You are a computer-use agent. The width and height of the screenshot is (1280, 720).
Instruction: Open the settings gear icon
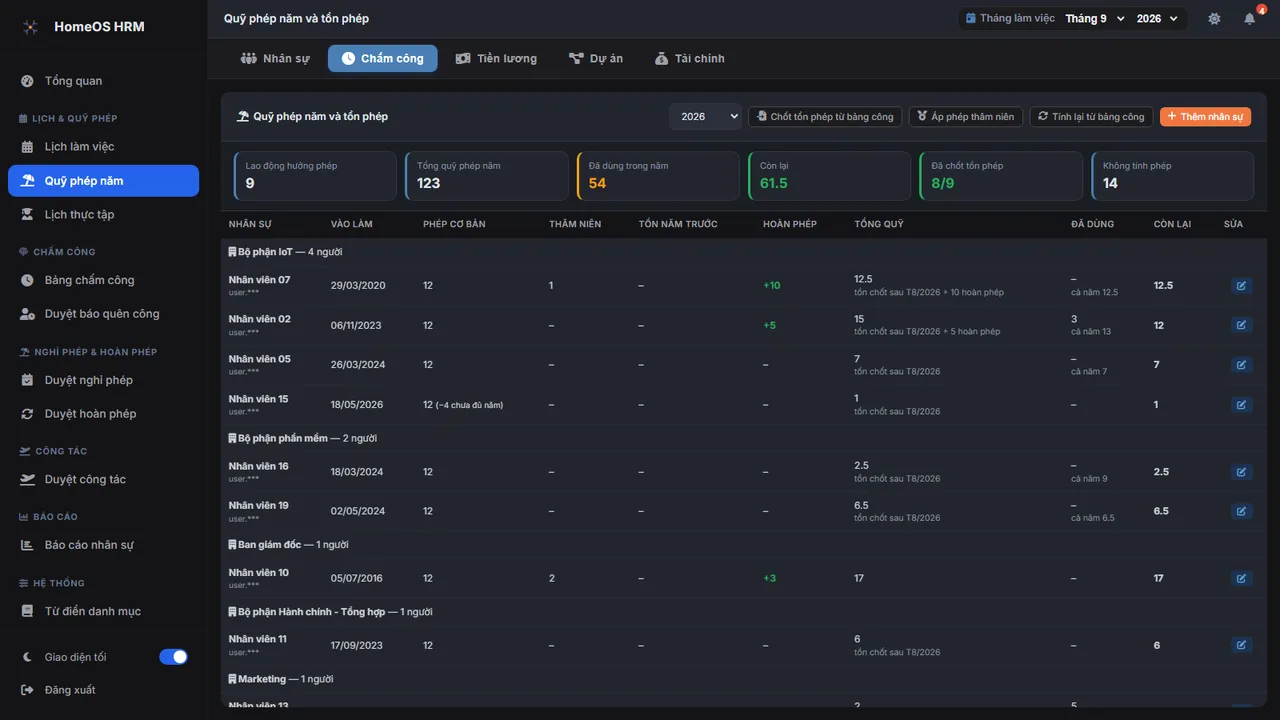pyautogui.click(x=1214, y=19)
